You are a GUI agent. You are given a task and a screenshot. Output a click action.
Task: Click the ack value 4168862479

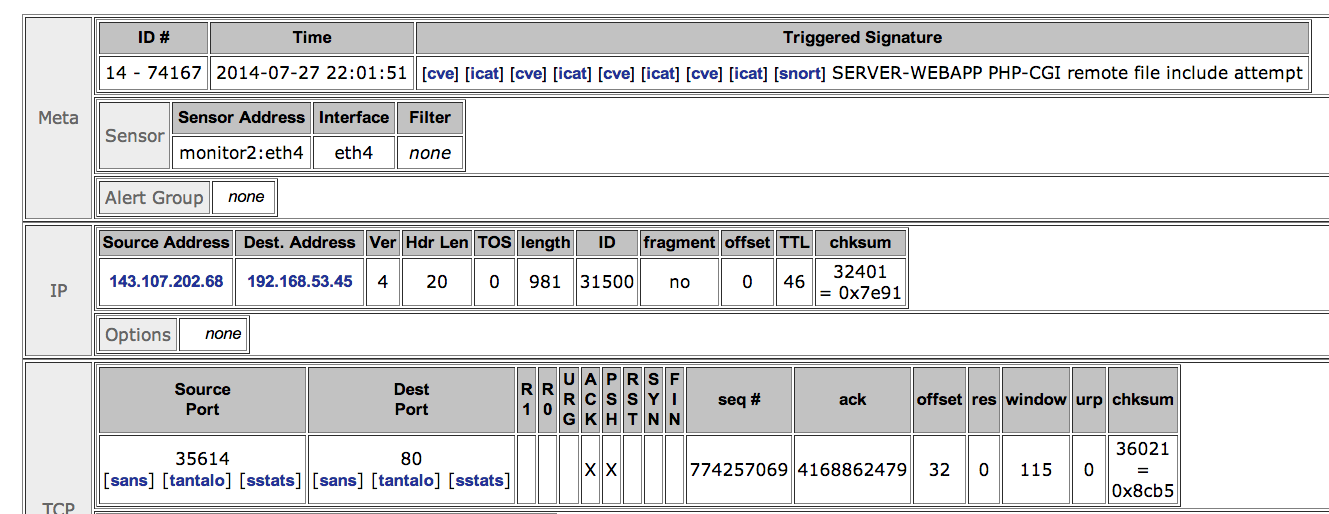[x=852, y=469]
